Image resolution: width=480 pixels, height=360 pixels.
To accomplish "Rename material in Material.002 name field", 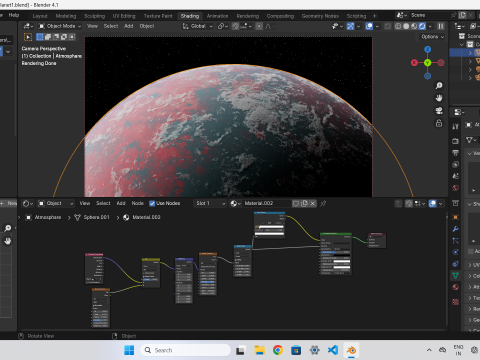I will pos(267,203).
